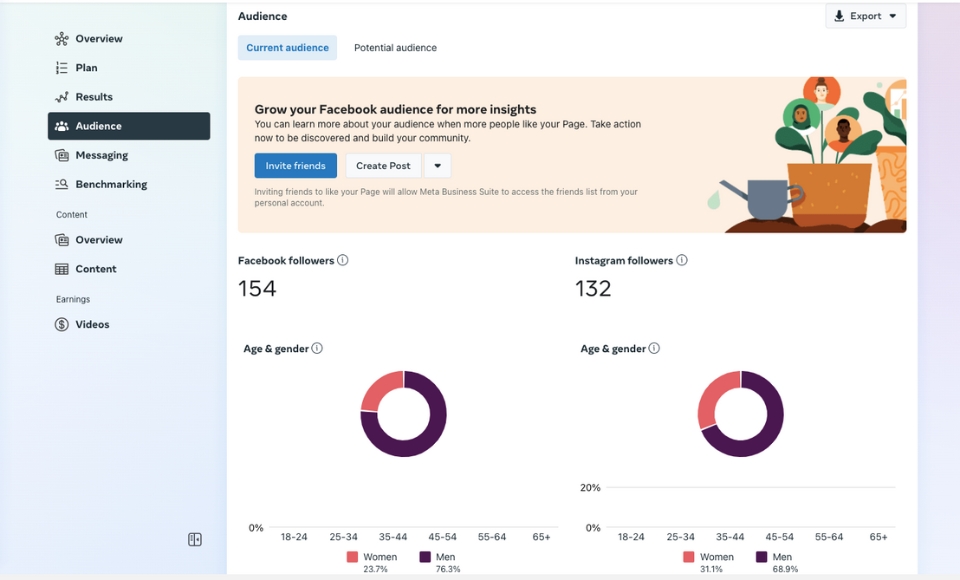Click the Invite friends button
Image resolution: width=960 pixels, height=580 pixels.
[295, 165]
